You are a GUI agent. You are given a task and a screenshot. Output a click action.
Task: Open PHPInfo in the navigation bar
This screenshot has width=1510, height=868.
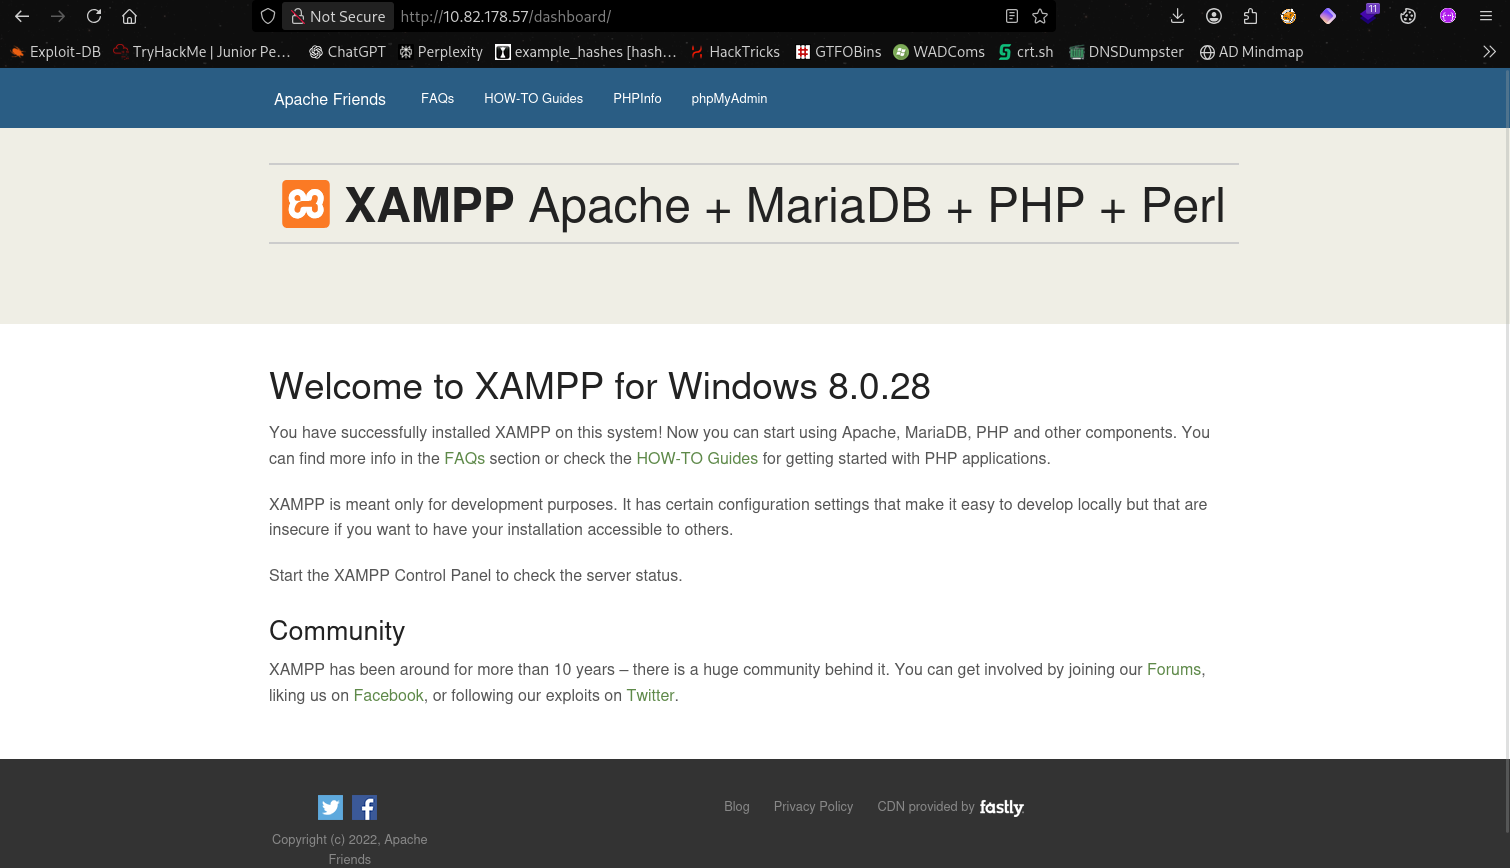[x=637, y=98]
